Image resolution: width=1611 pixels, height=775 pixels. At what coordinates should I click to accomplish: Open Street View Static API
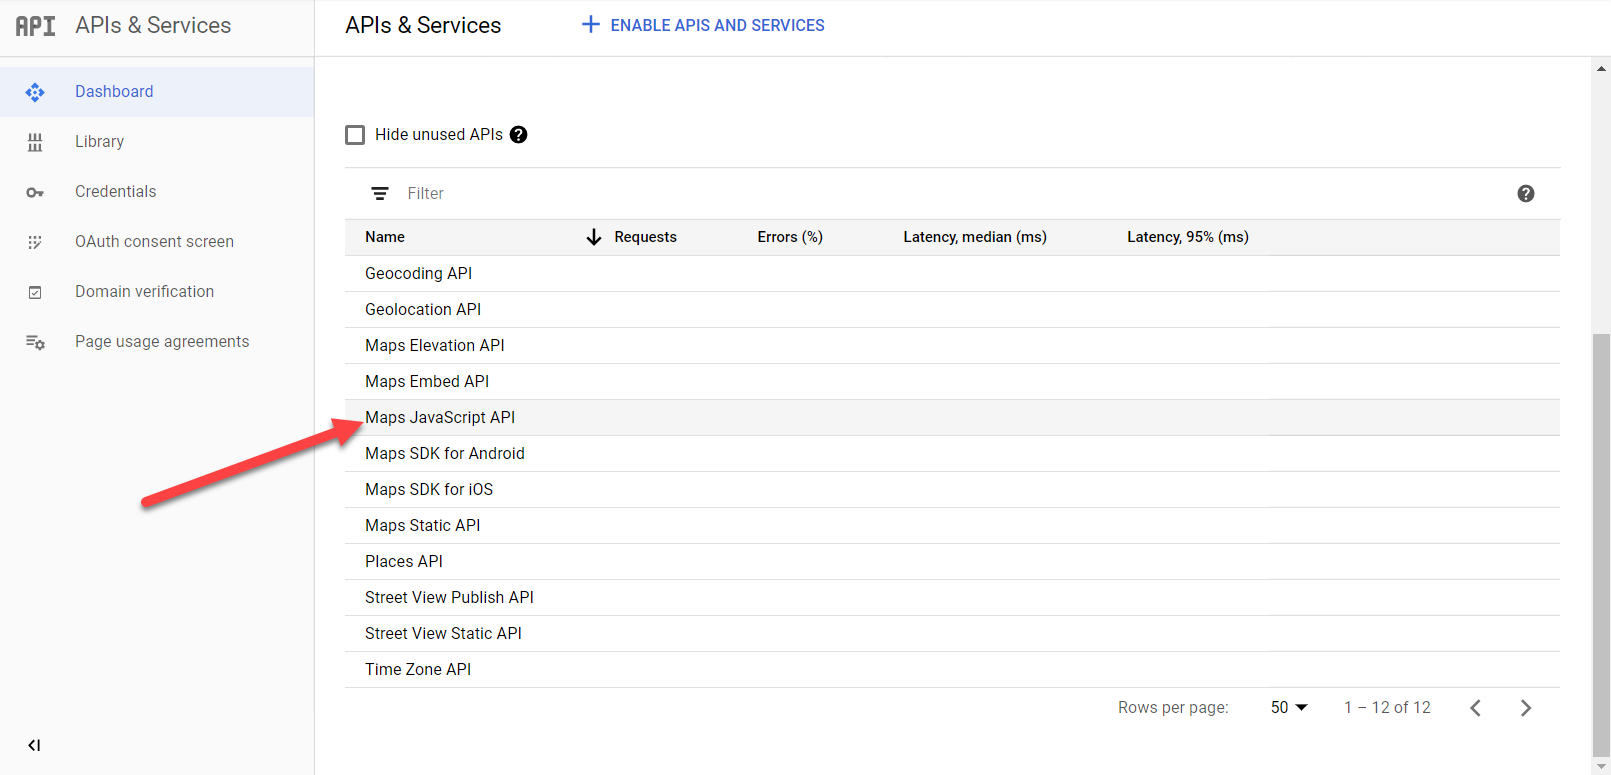[952, 634]
